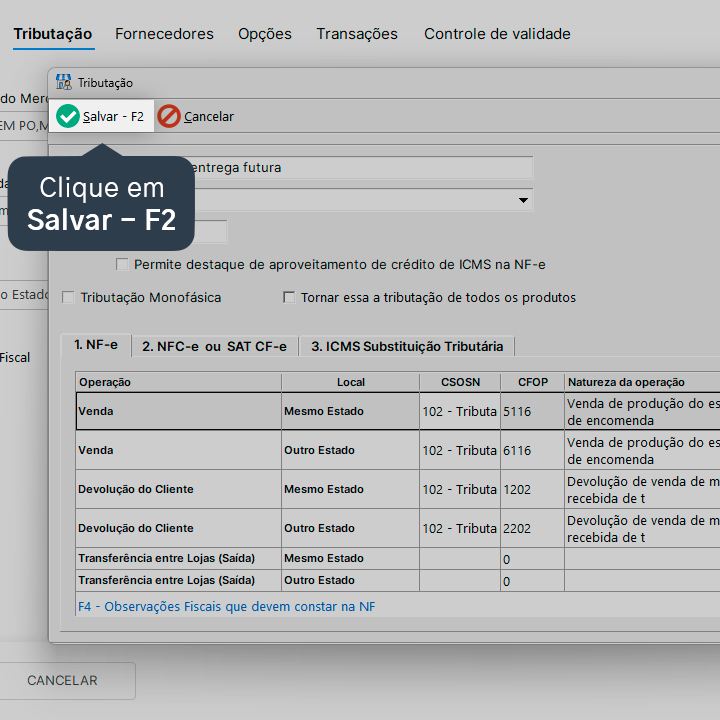The image size is (720, 720).
Task: Click the Operação column header
Action: tap(179, 382)
